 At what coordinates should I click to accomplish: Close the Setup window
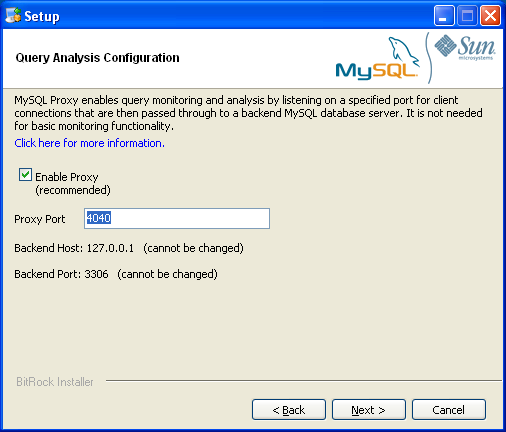(490, 16)
